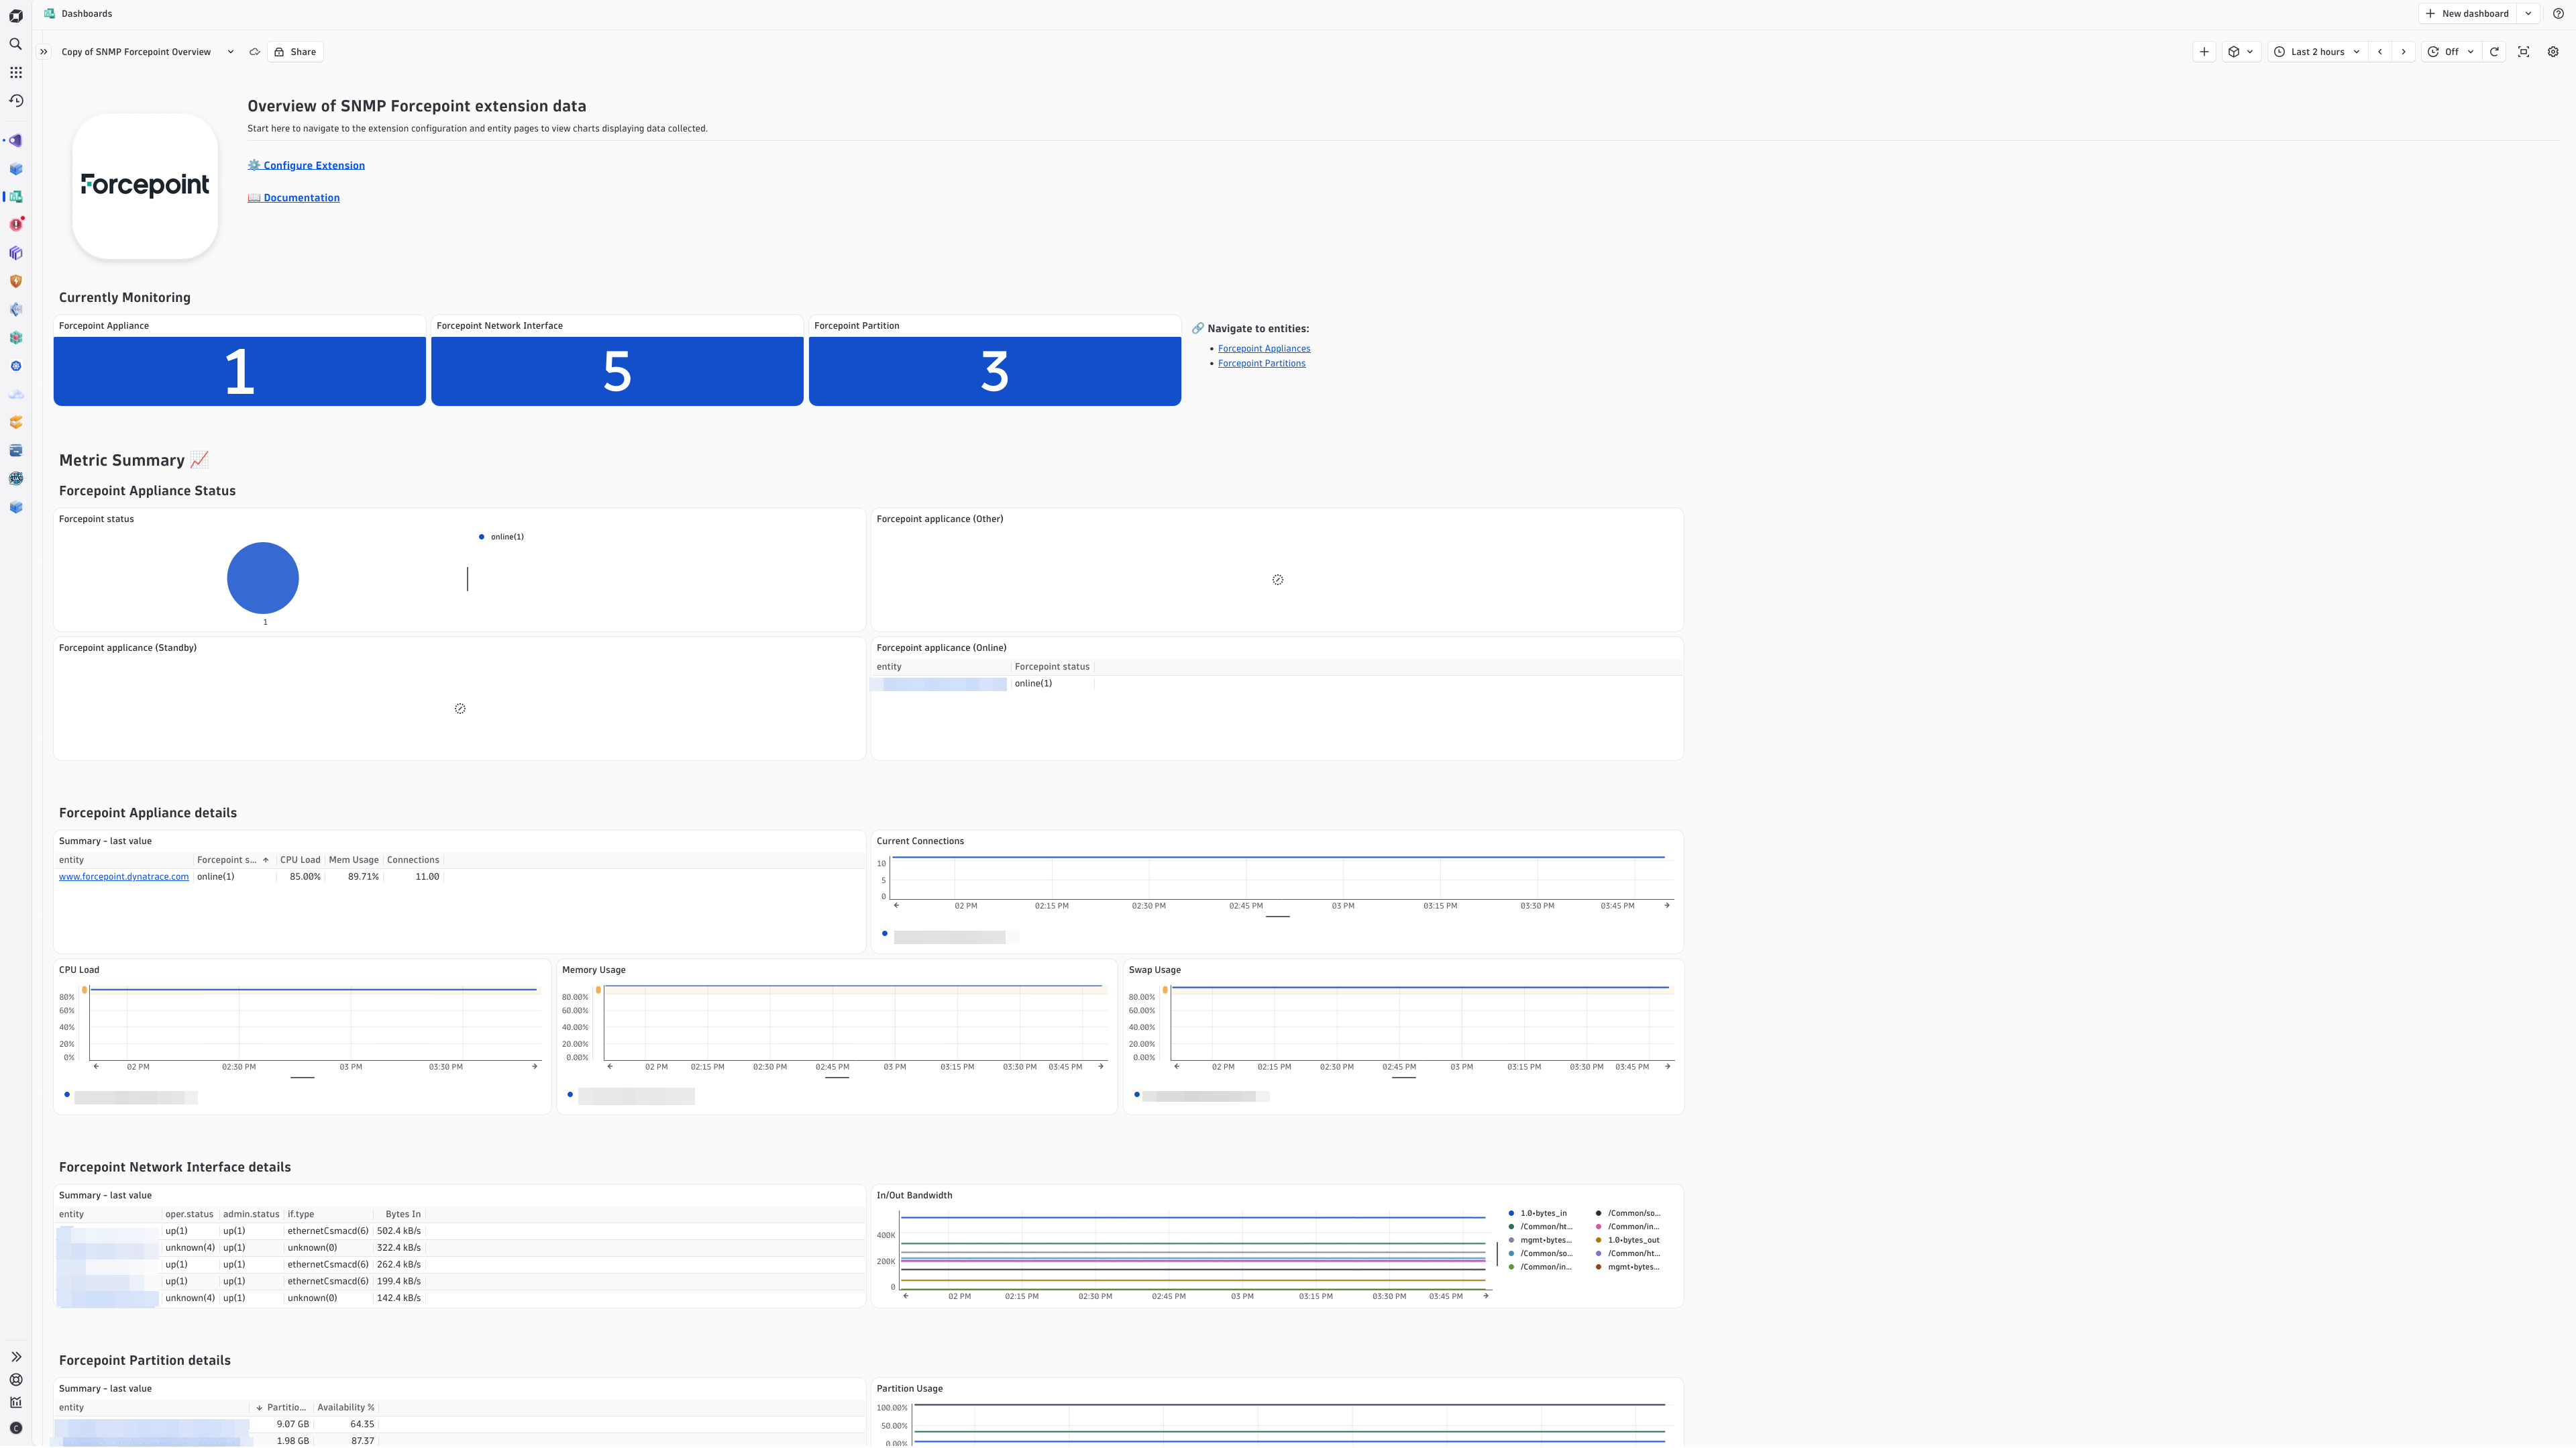This screenshot has width=2576, height=1448.
Task: Click the refresh dashboard icon
Action: click(2494, 52)
